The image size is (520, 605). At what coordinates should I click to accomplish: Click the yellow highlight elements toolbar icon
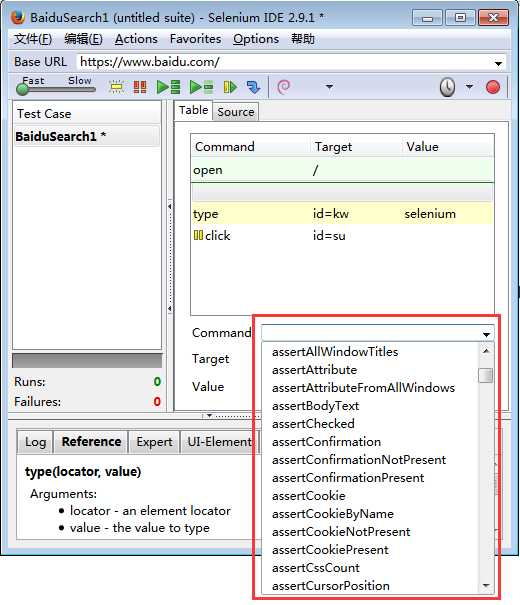coord(116,87)
